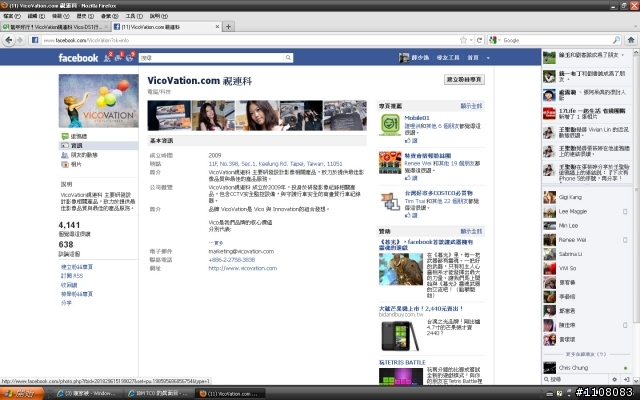Open first ticker story dropdown arrow

(623, 55)
